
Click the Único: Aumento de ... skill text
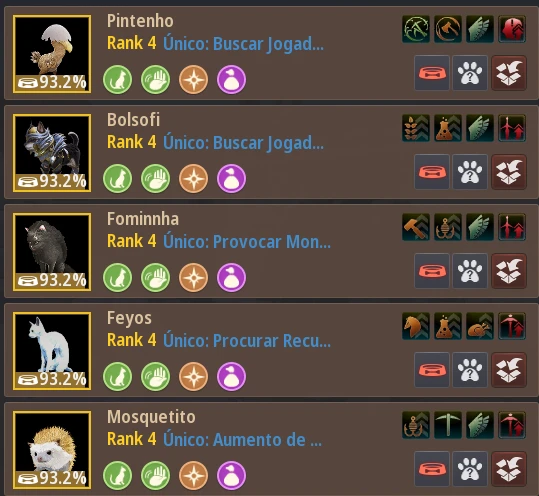tap(242, 440)
